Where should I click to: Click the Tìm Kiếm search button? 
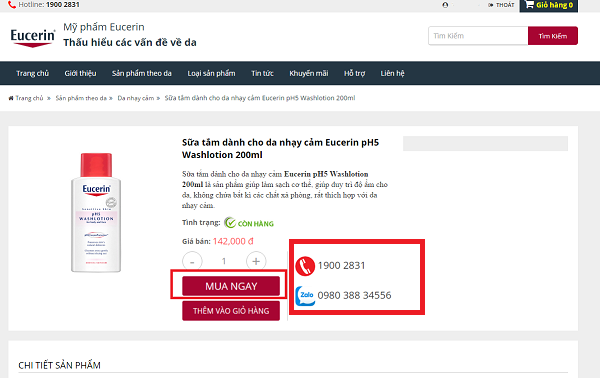point(553,36)
